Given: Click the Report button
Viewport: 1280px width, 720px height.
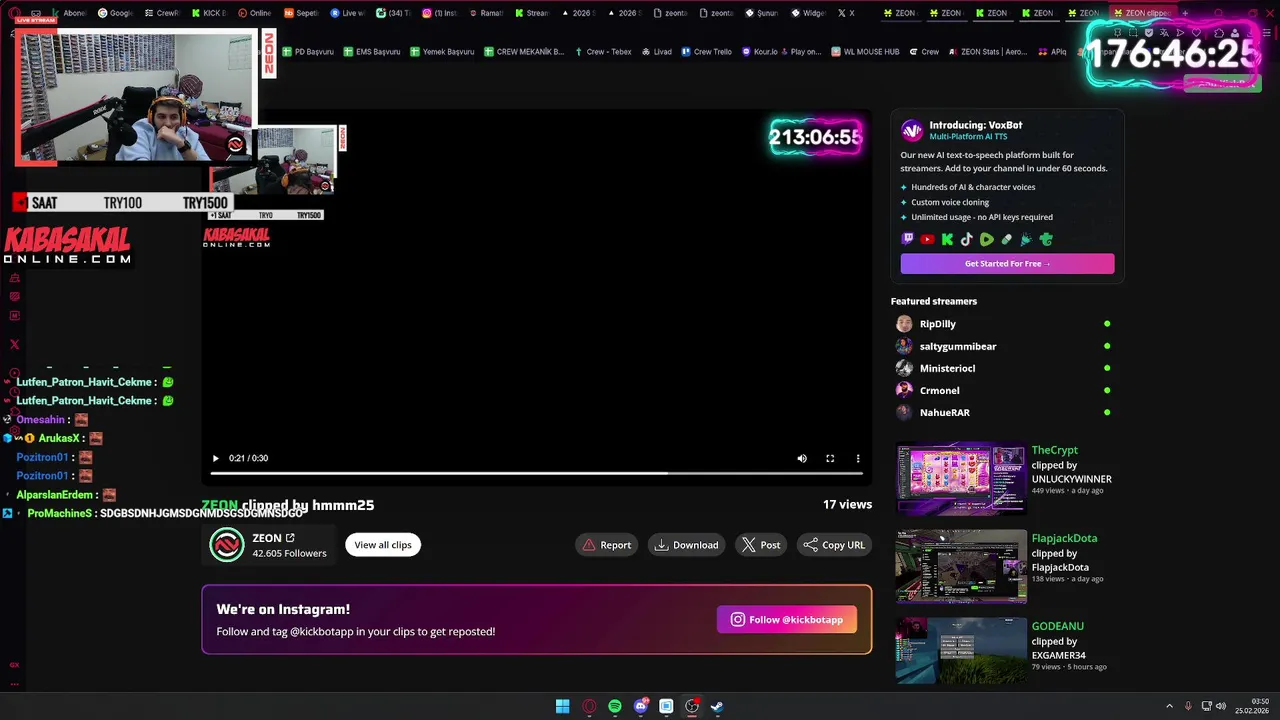Looking at the screenshot, I should coord(606,545).
